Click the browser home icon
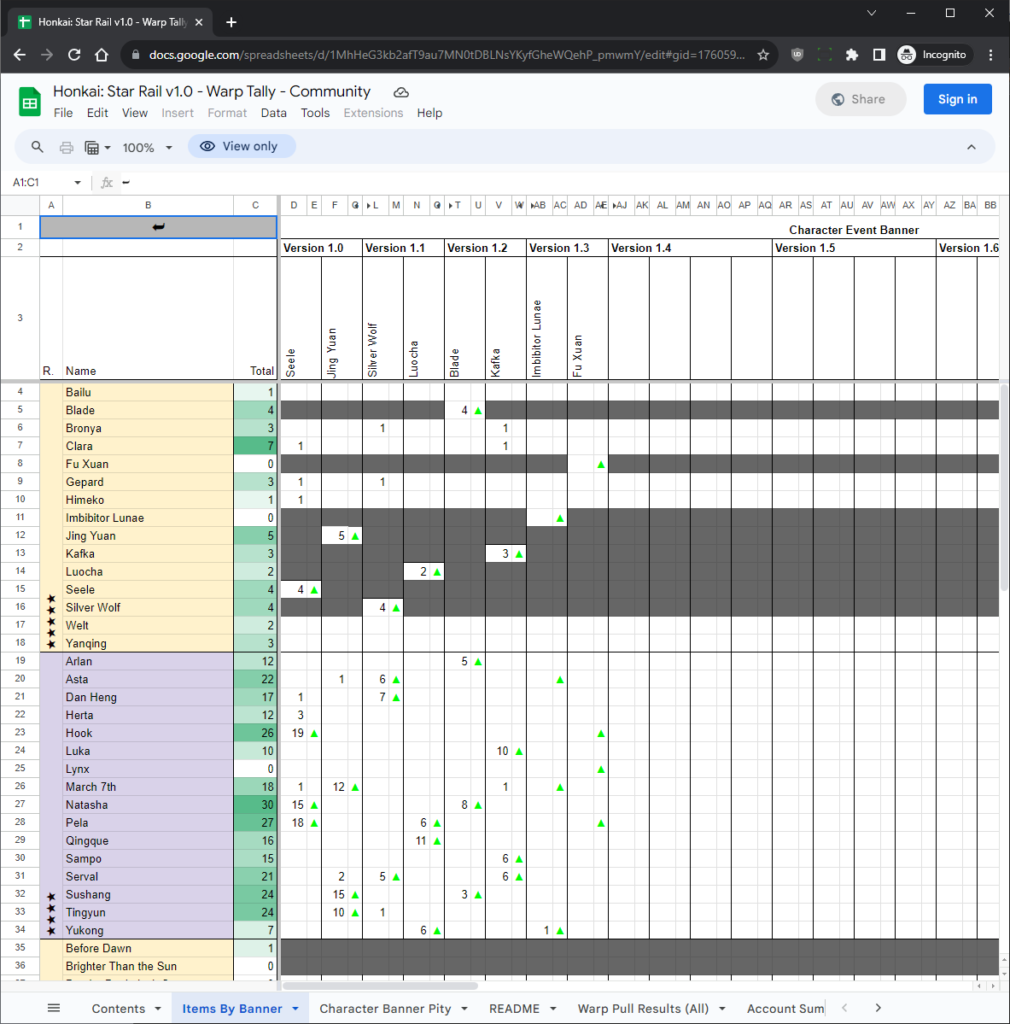This screenshot has height=1024, width=1010. pos(101,55)
